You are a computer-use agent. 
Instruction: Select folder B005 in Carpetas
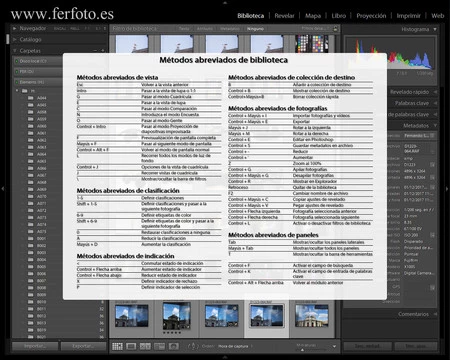coord(42,267)
